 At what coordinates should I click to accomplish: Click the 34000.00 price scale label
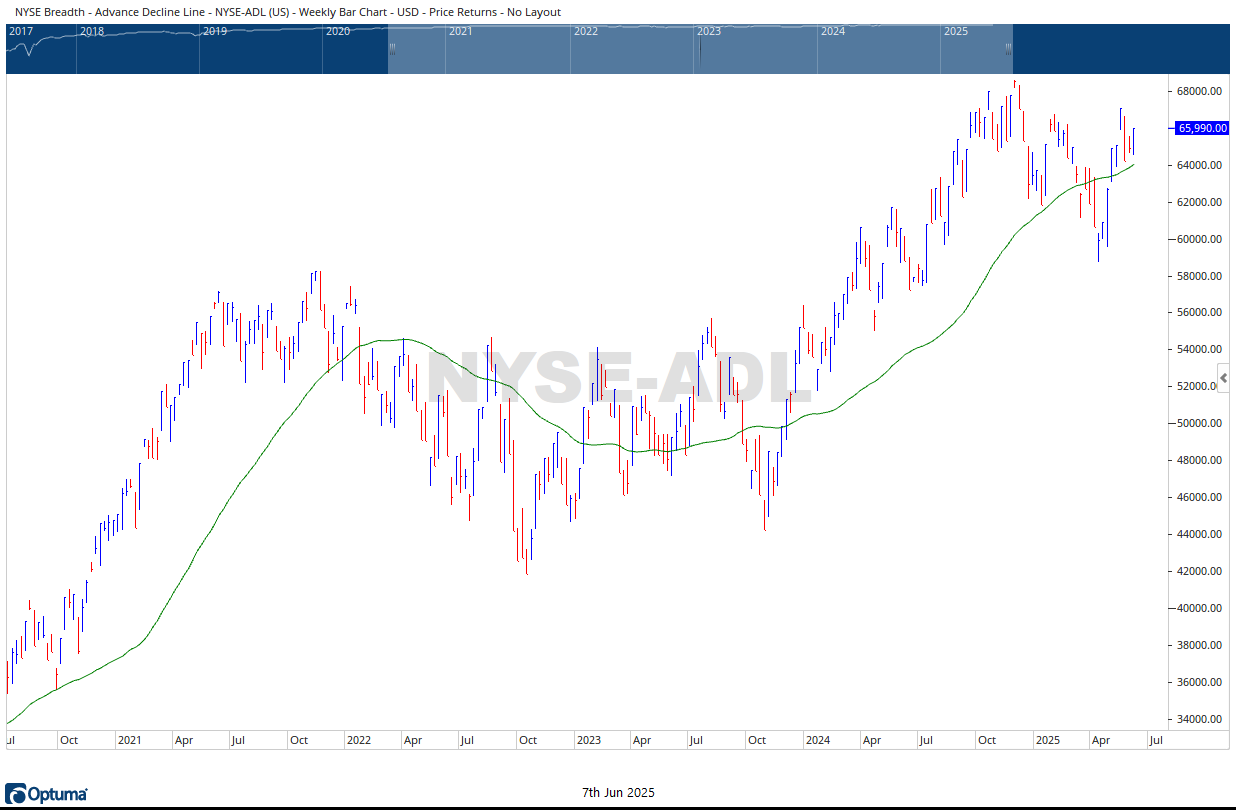coord(1199,719)
